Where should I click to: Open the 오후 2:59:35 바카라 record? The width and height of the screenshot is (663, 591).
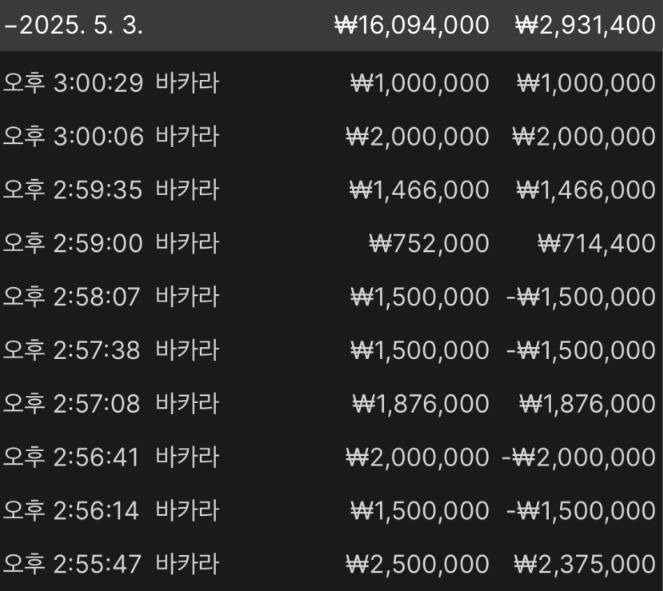pyautogui.click(x=332, y=190)
